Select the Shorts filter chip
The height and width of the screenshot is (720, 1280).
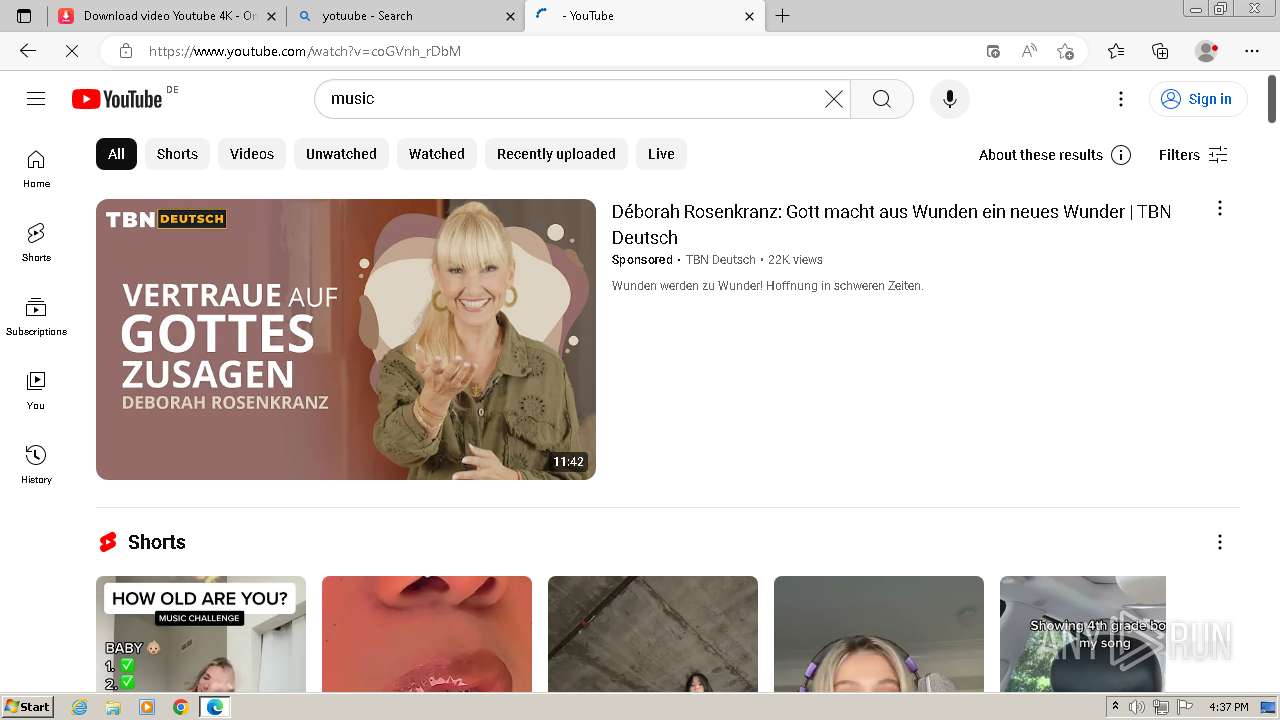[x=177, y=154]
